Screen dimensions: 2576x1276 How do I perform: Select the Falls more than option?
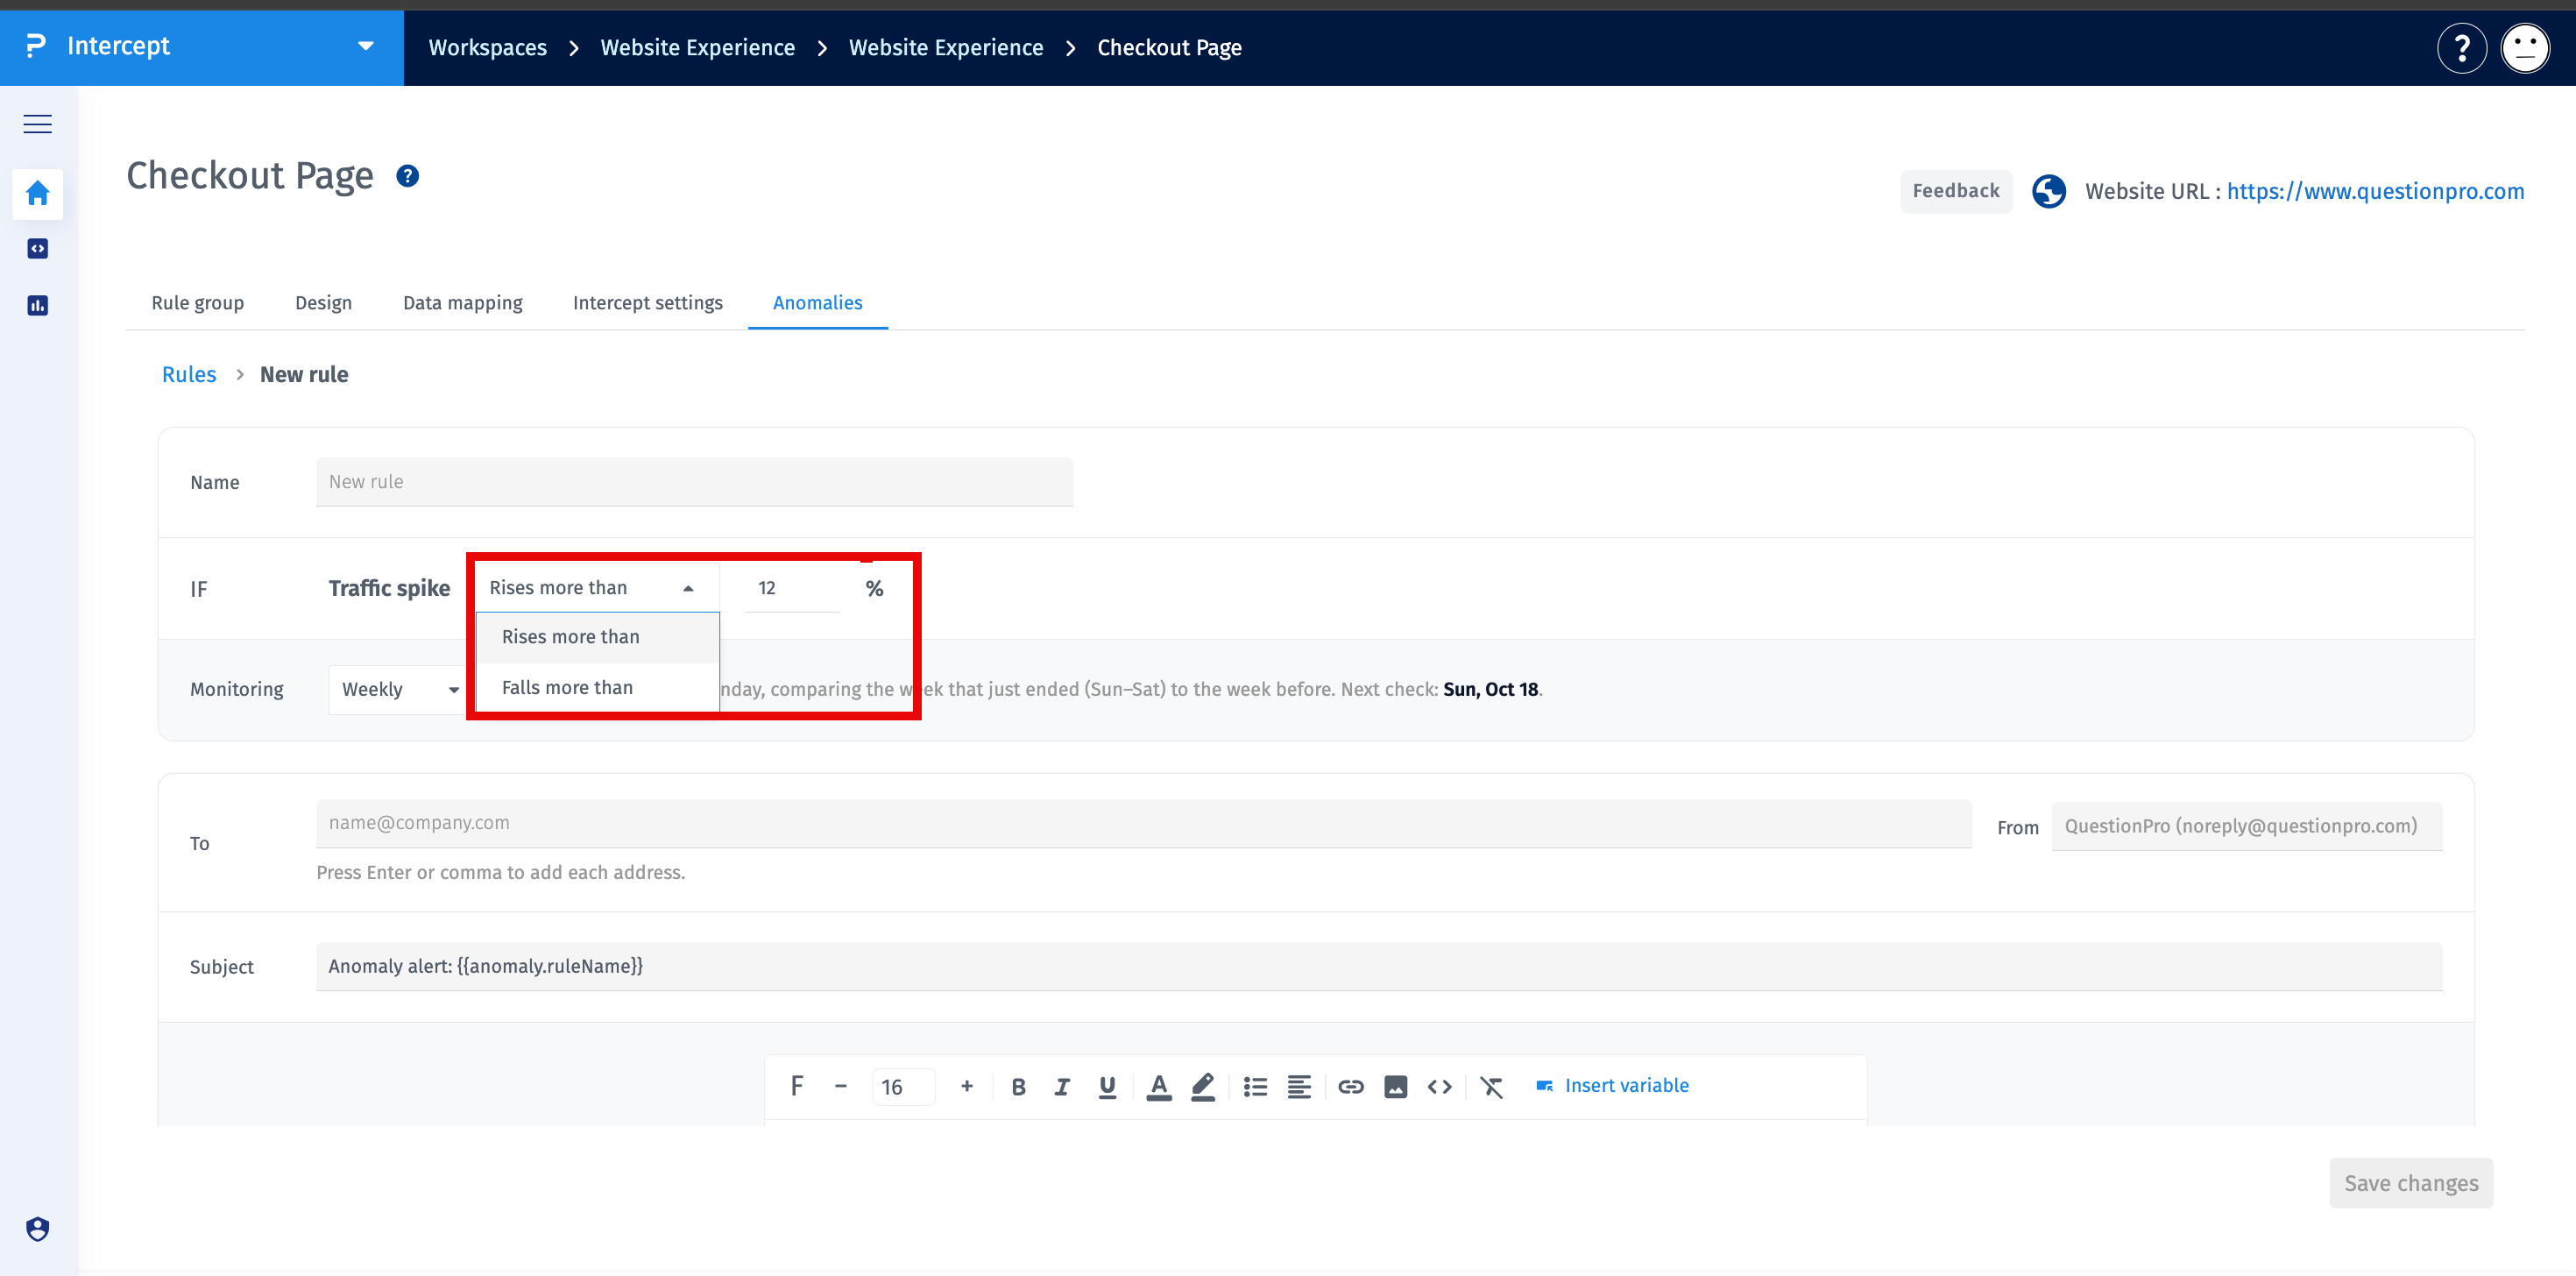(x=597, y=687)
